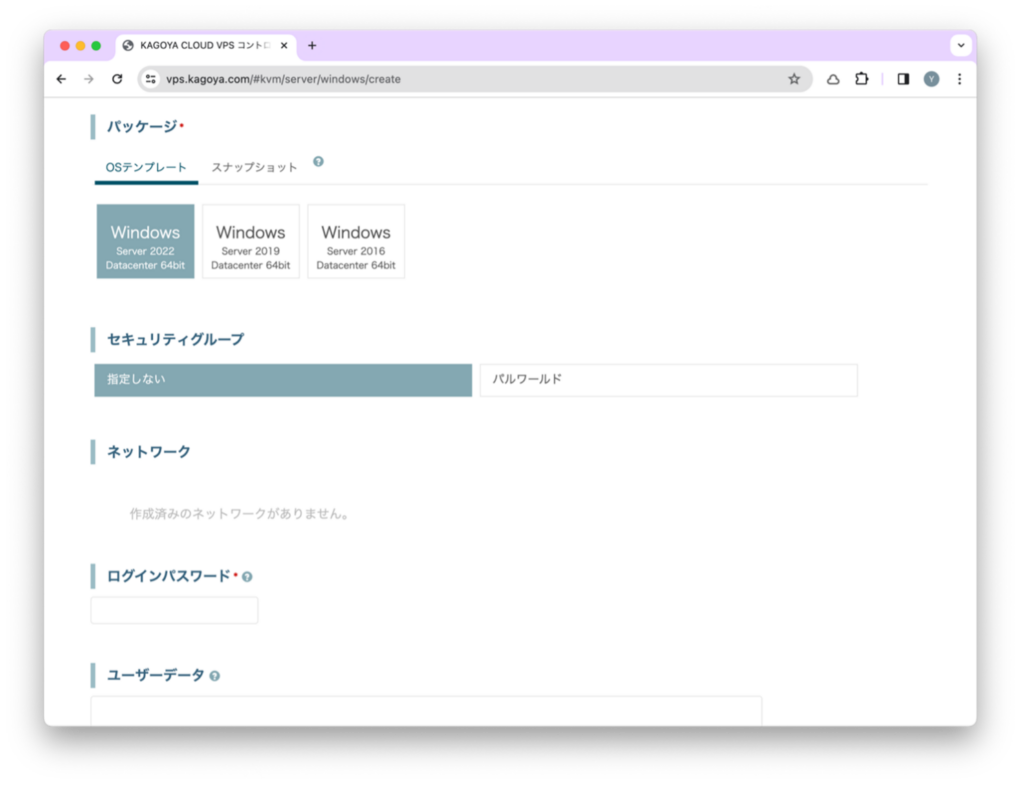Expand the tab search dropdown arrow
This screenshot has width=1024, height=787.
pyautogui.click(x=960, y=45)
